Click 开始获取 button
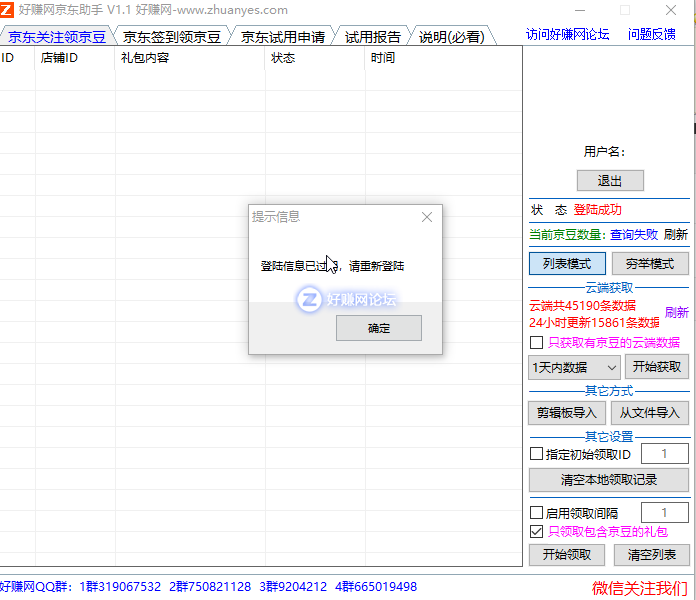Viewport: 696px width, 600px height. pos(656,367)
